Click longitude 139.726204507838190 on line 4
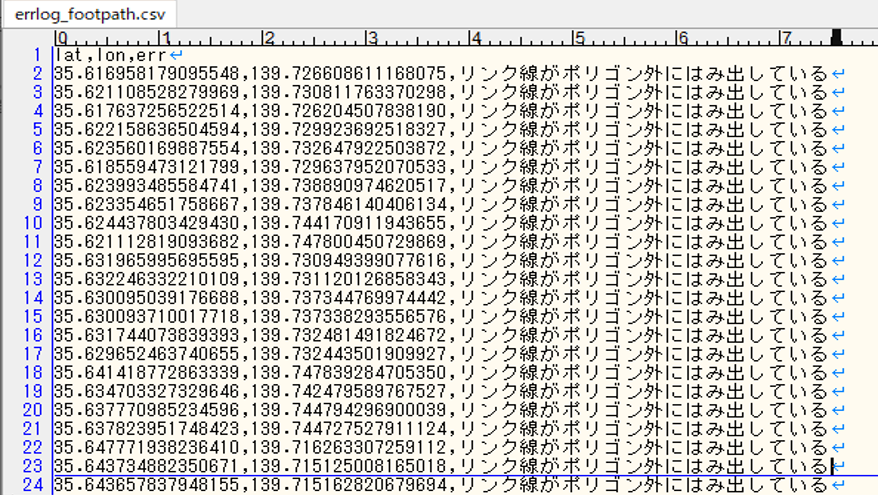 [348, 111]
